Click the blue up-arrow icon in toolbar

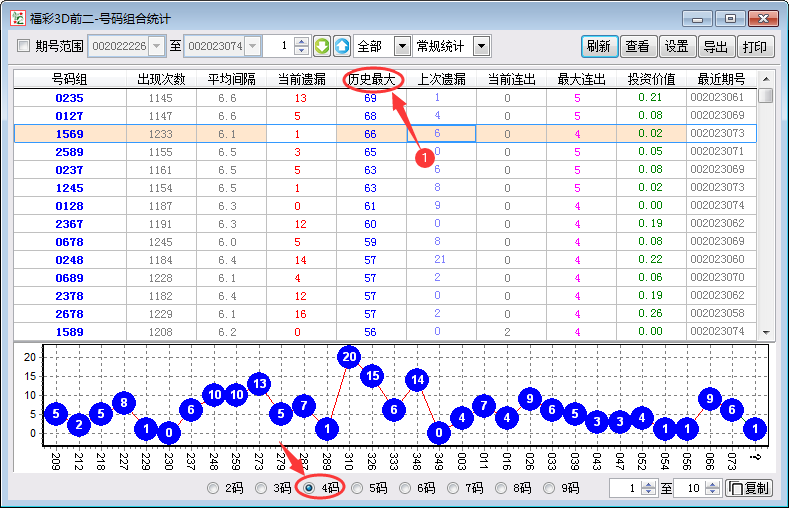pos(342,46)
